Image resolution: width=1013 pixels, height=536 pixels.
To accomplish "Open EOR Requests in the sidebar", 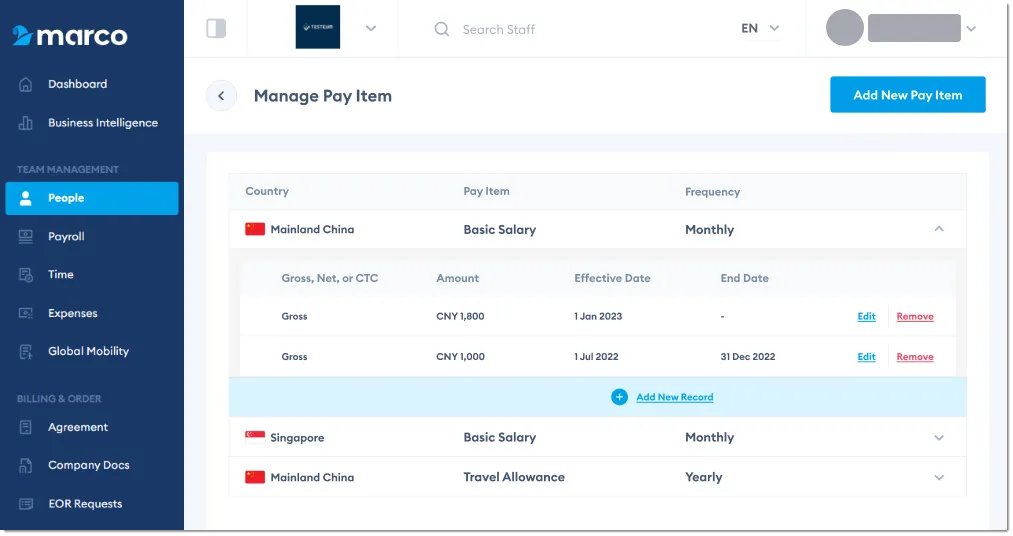I will (85, 504).
